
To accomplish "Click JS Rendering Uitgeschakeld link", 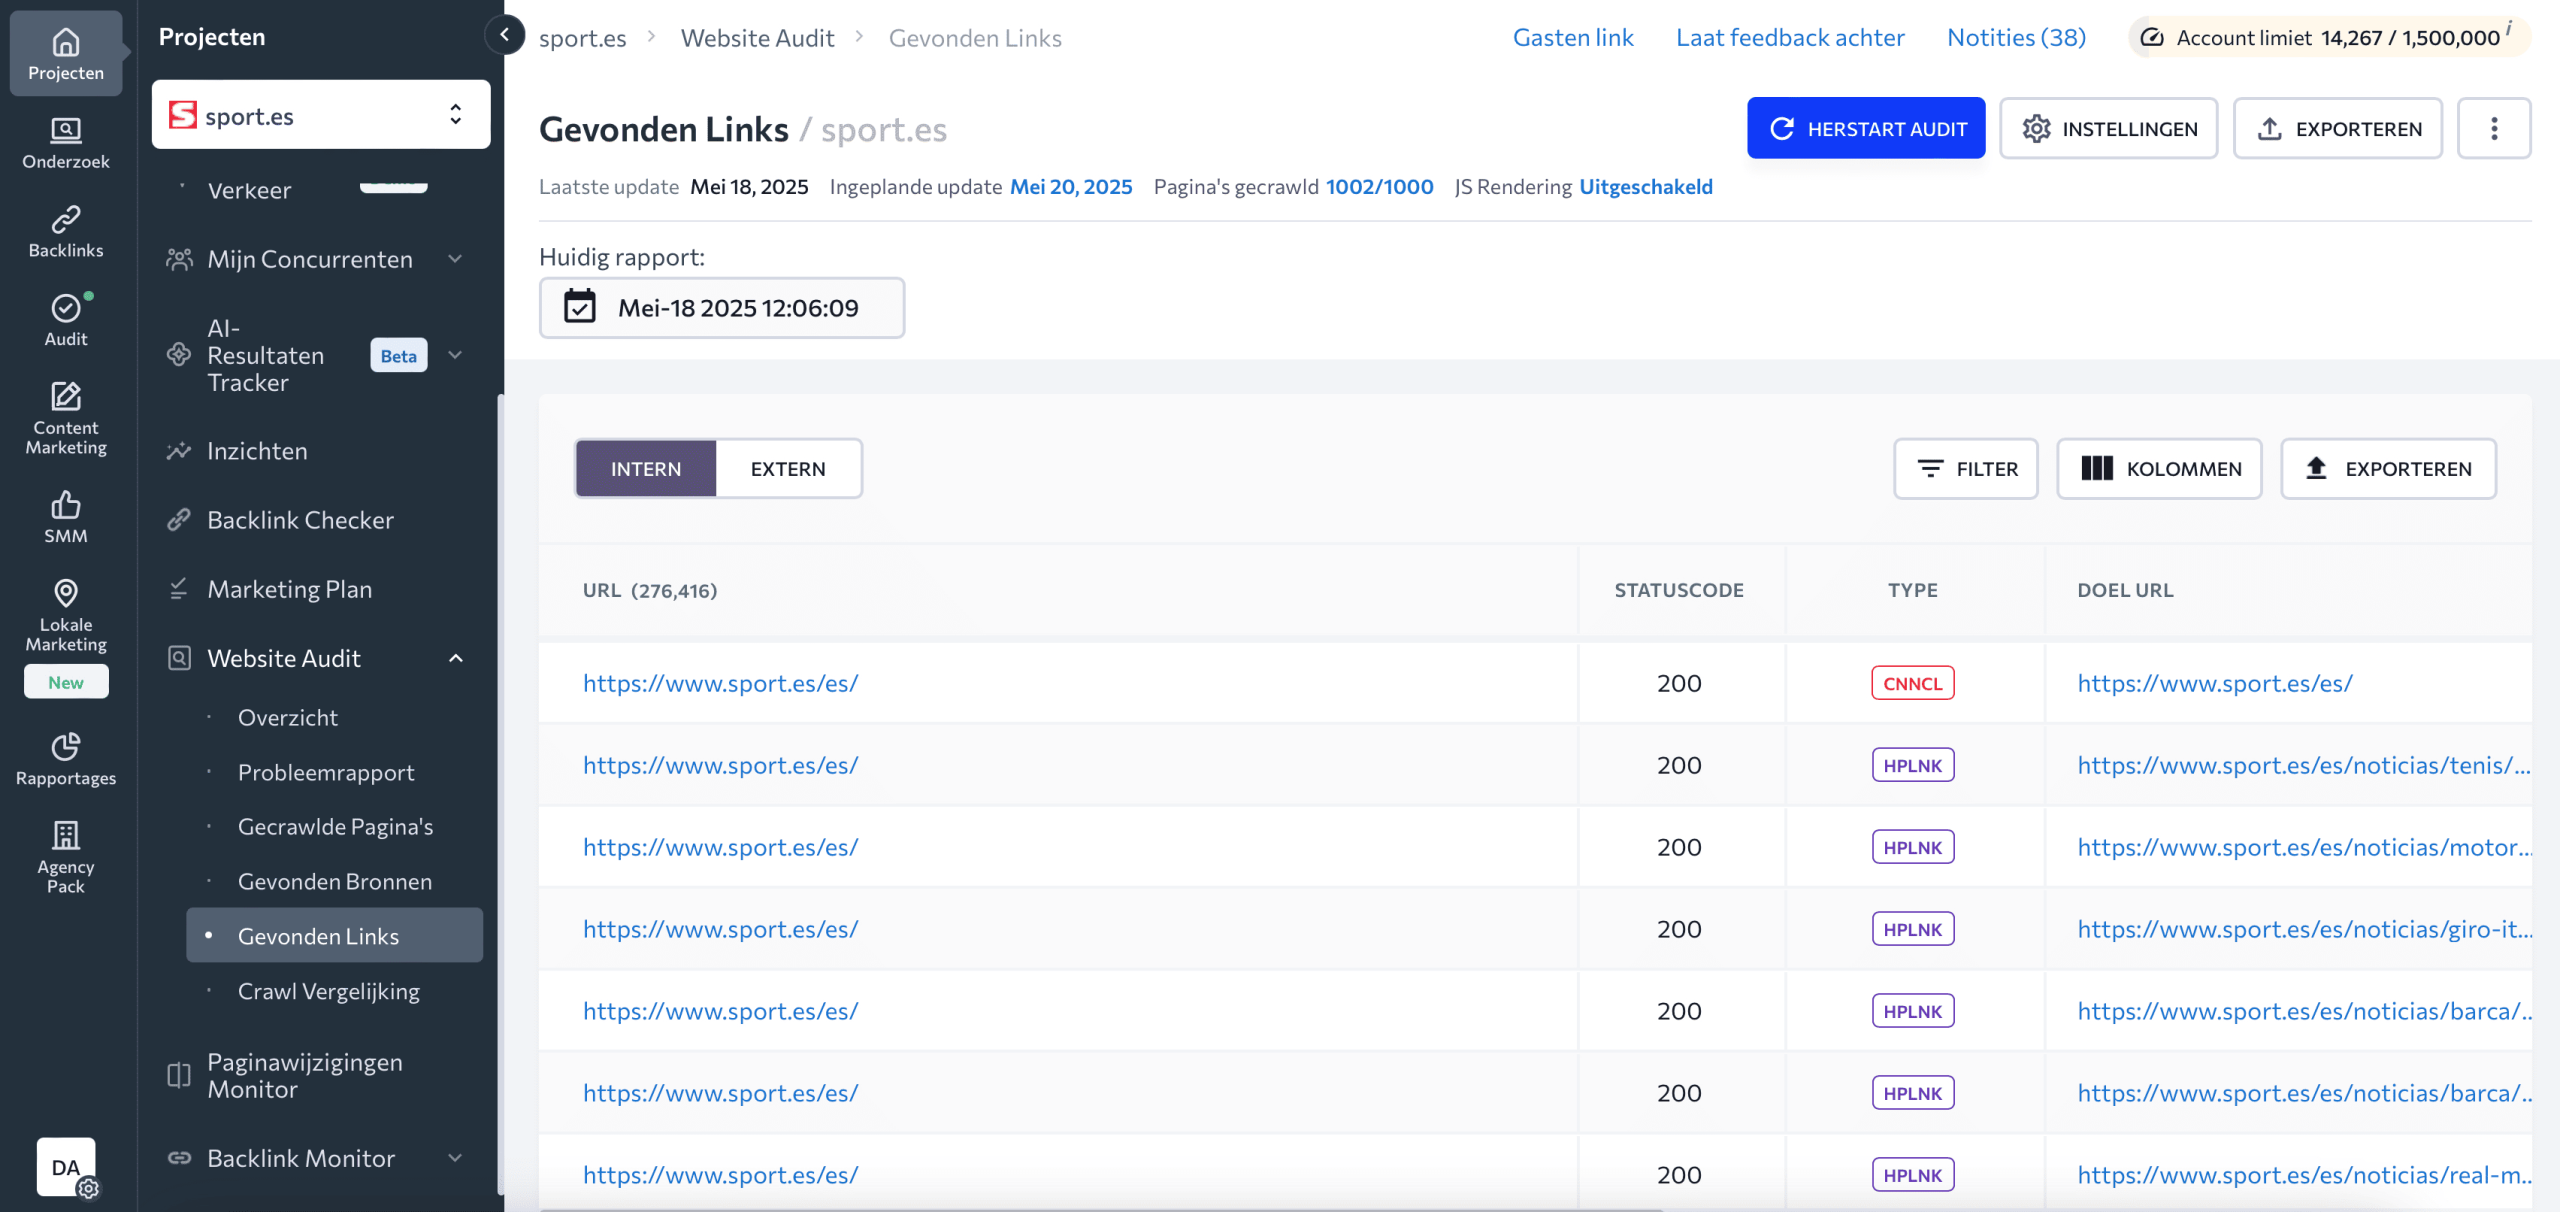I will 1646,186.
